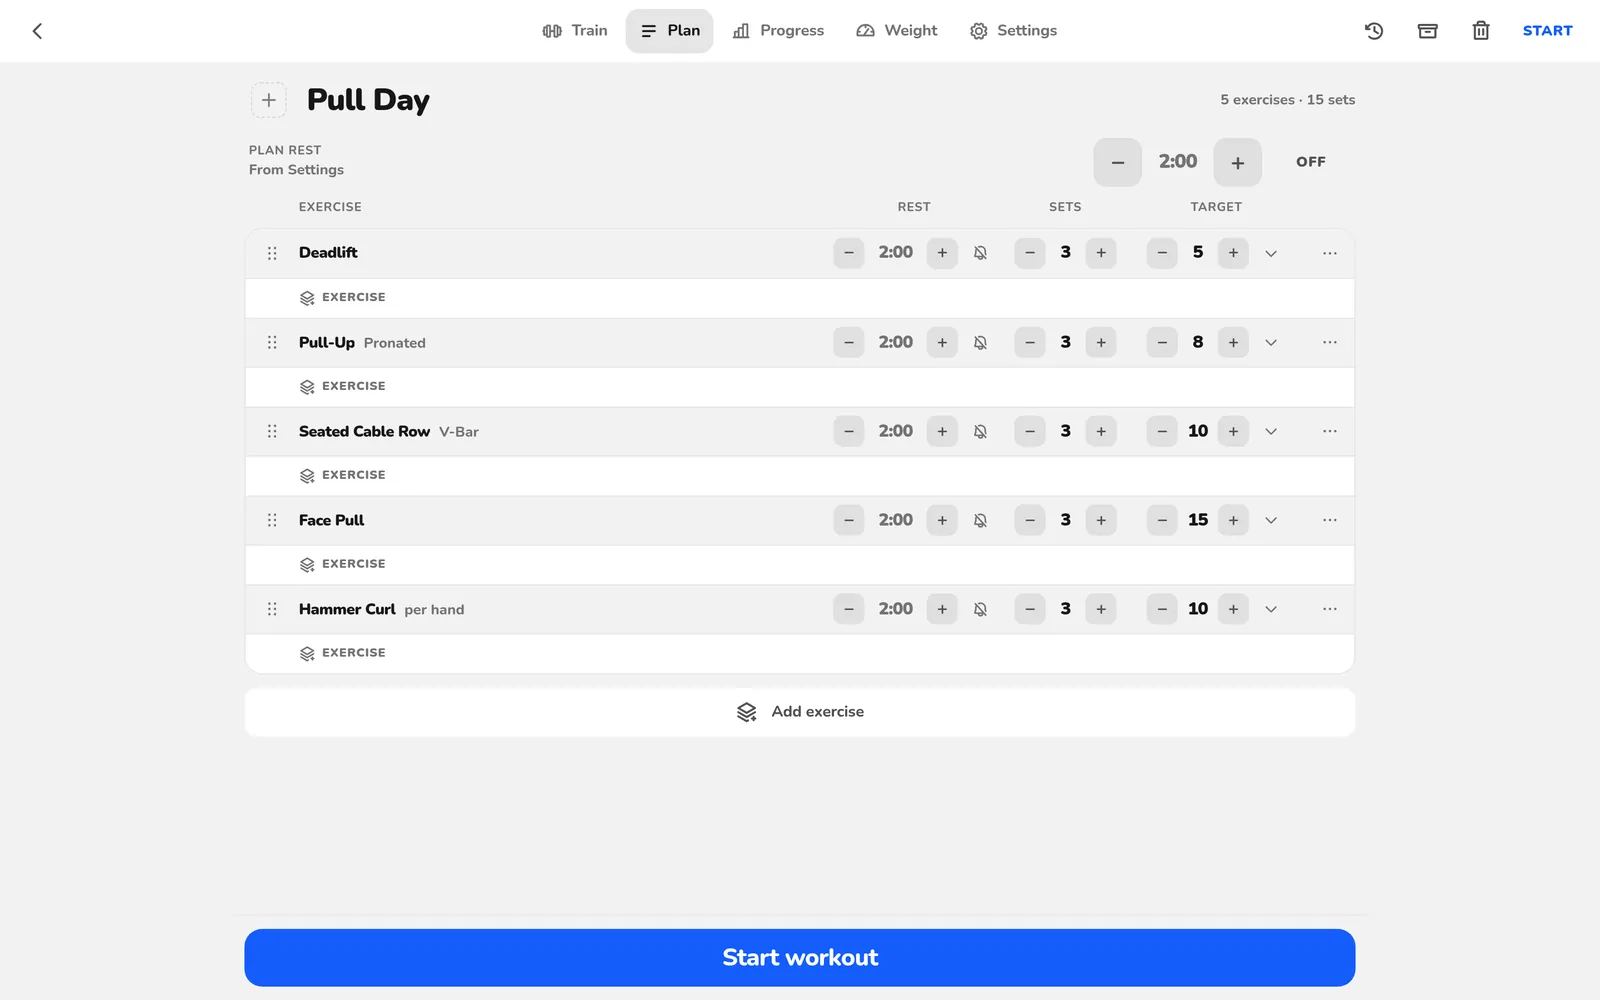Click the blue Start workout button
This screenshot has width=1600, height=1000.
800,958
